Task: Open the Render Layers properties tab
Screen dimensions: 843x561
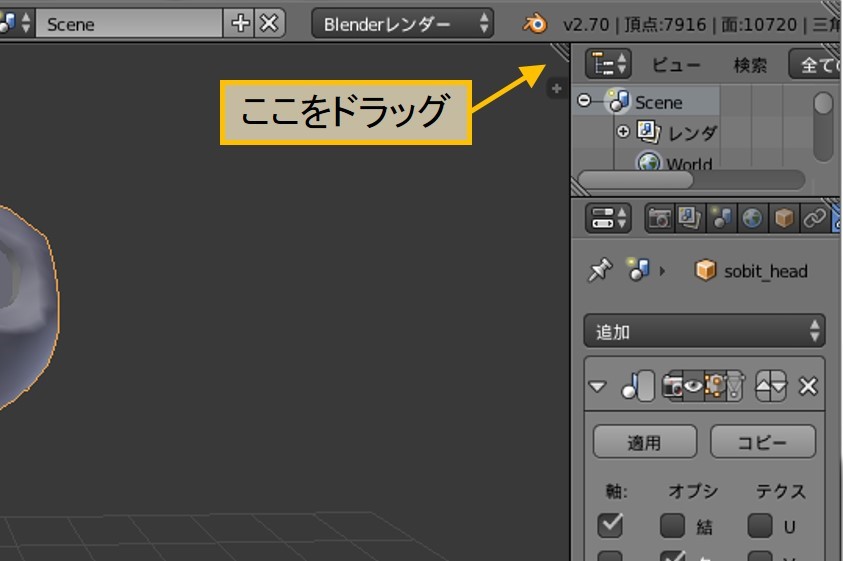Action: click(x=690, y=218)
